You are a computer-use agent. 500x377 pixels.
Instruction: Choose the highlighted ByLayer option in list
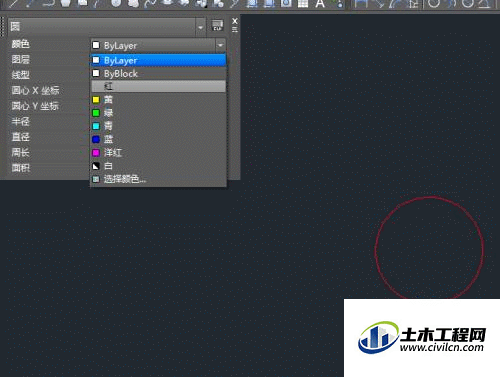tap(158, 60)
